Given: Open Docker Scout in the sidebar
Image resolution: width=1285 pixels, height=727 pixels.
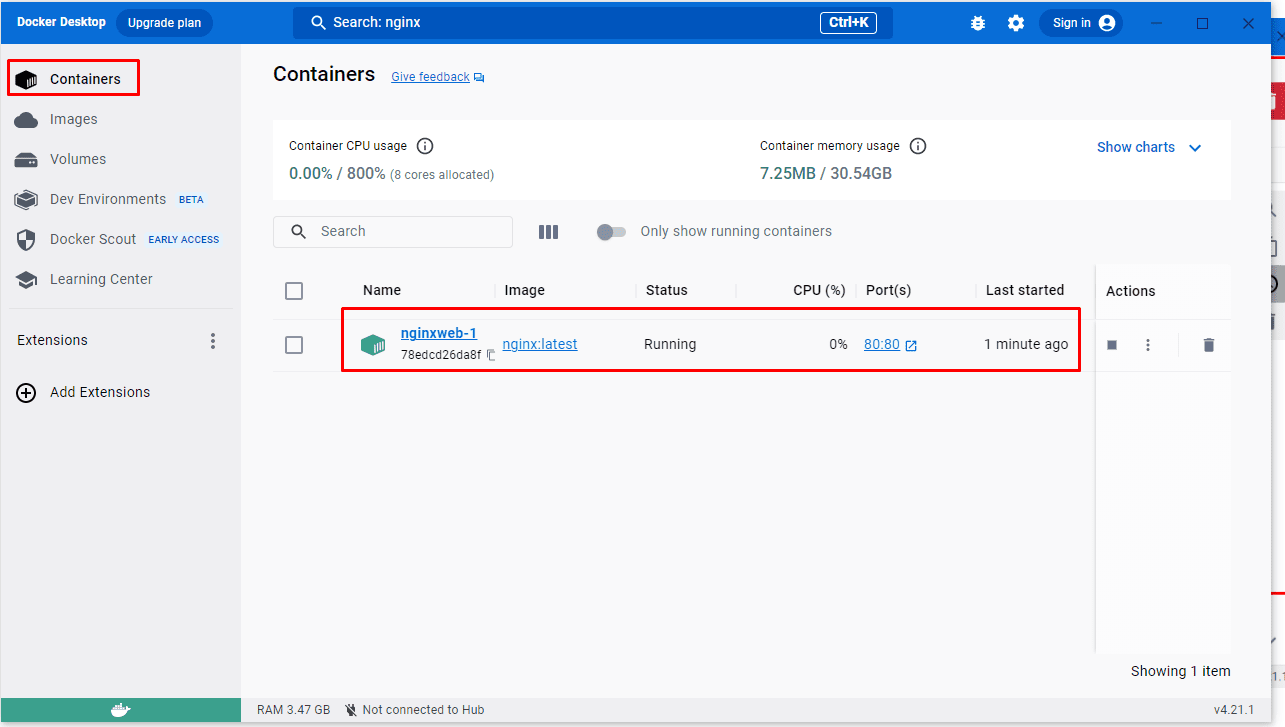Looking at the screenshot, I should (116, 239).
